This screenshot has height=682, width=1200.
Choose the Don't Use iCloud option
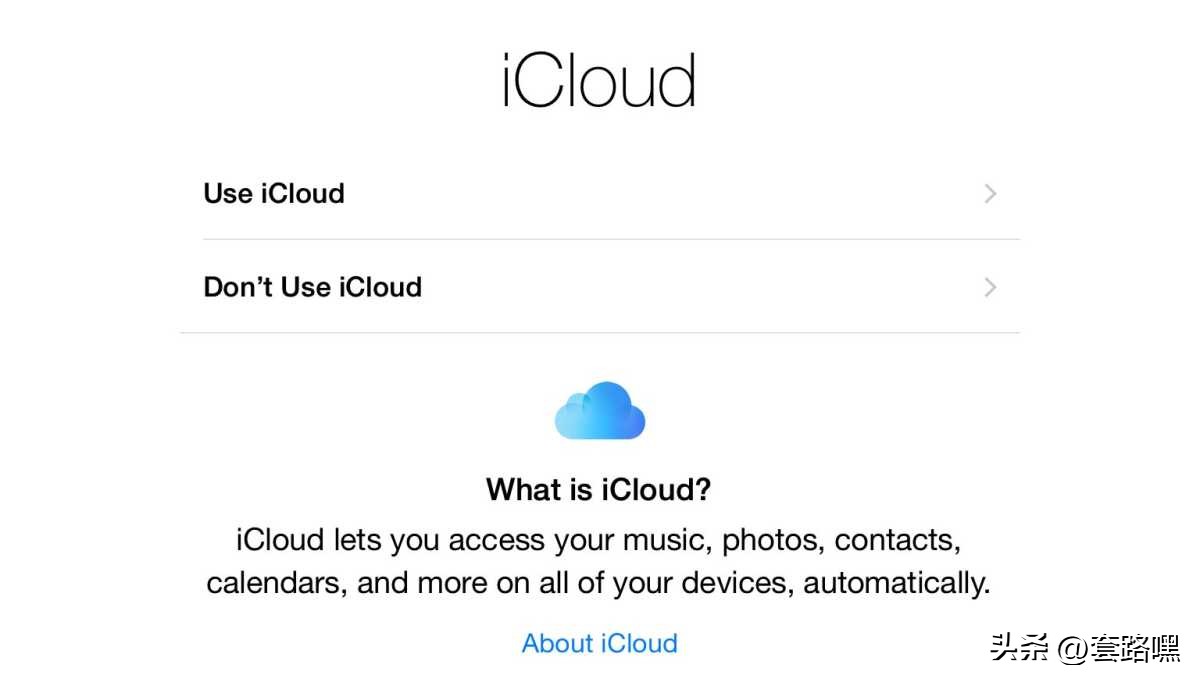(312, 288)
